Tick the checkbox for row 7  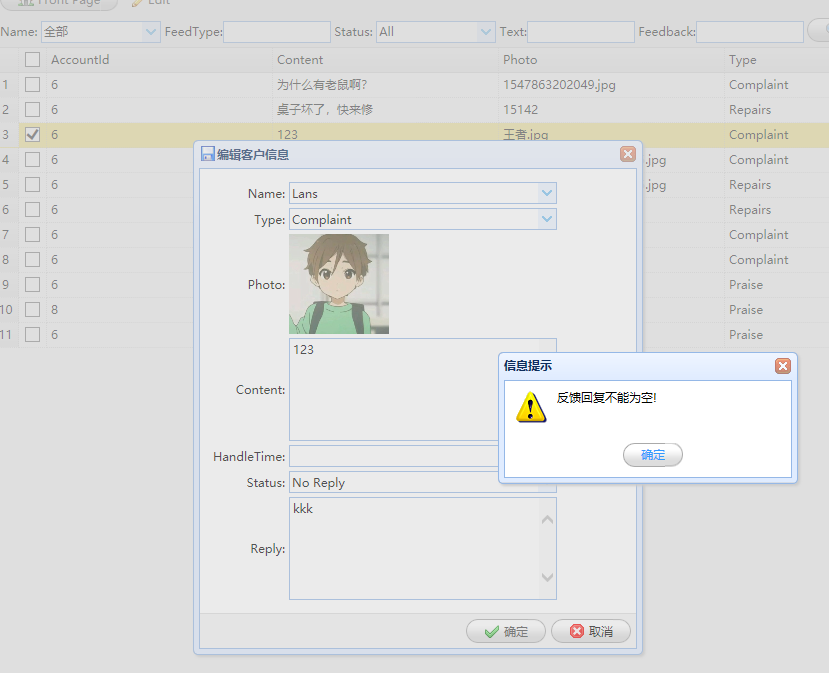(x=32, y=235)
